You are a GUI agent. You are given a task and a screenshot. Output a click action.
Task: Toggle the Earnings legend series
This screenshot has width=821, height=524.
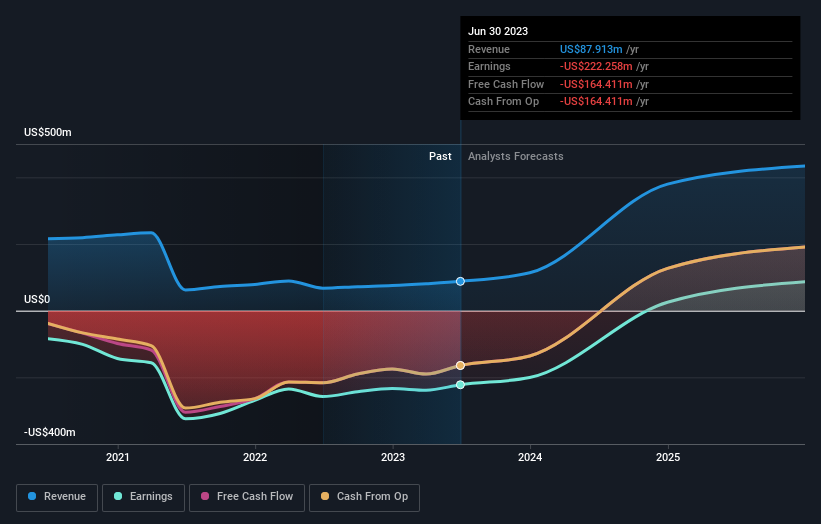point(143,497)
